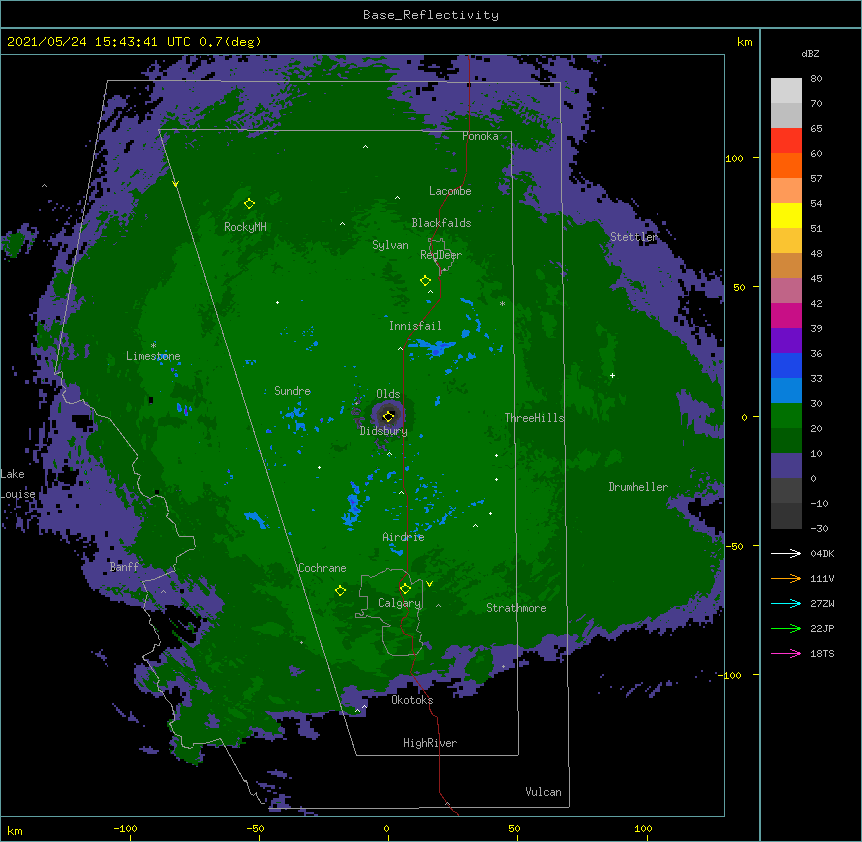Click the RedDeer city label

tap(441, 255)
